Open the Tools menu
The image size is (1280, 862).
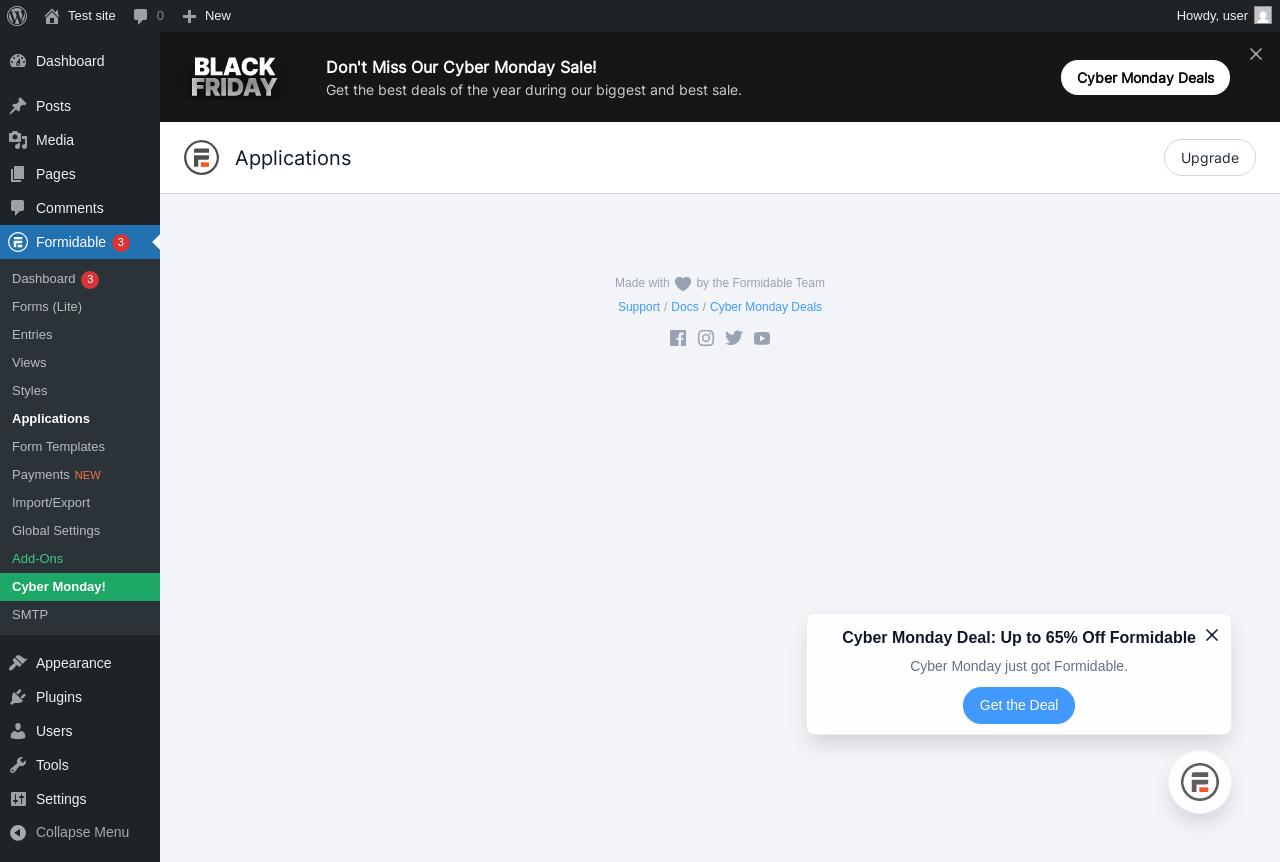[x=80, y=765]
